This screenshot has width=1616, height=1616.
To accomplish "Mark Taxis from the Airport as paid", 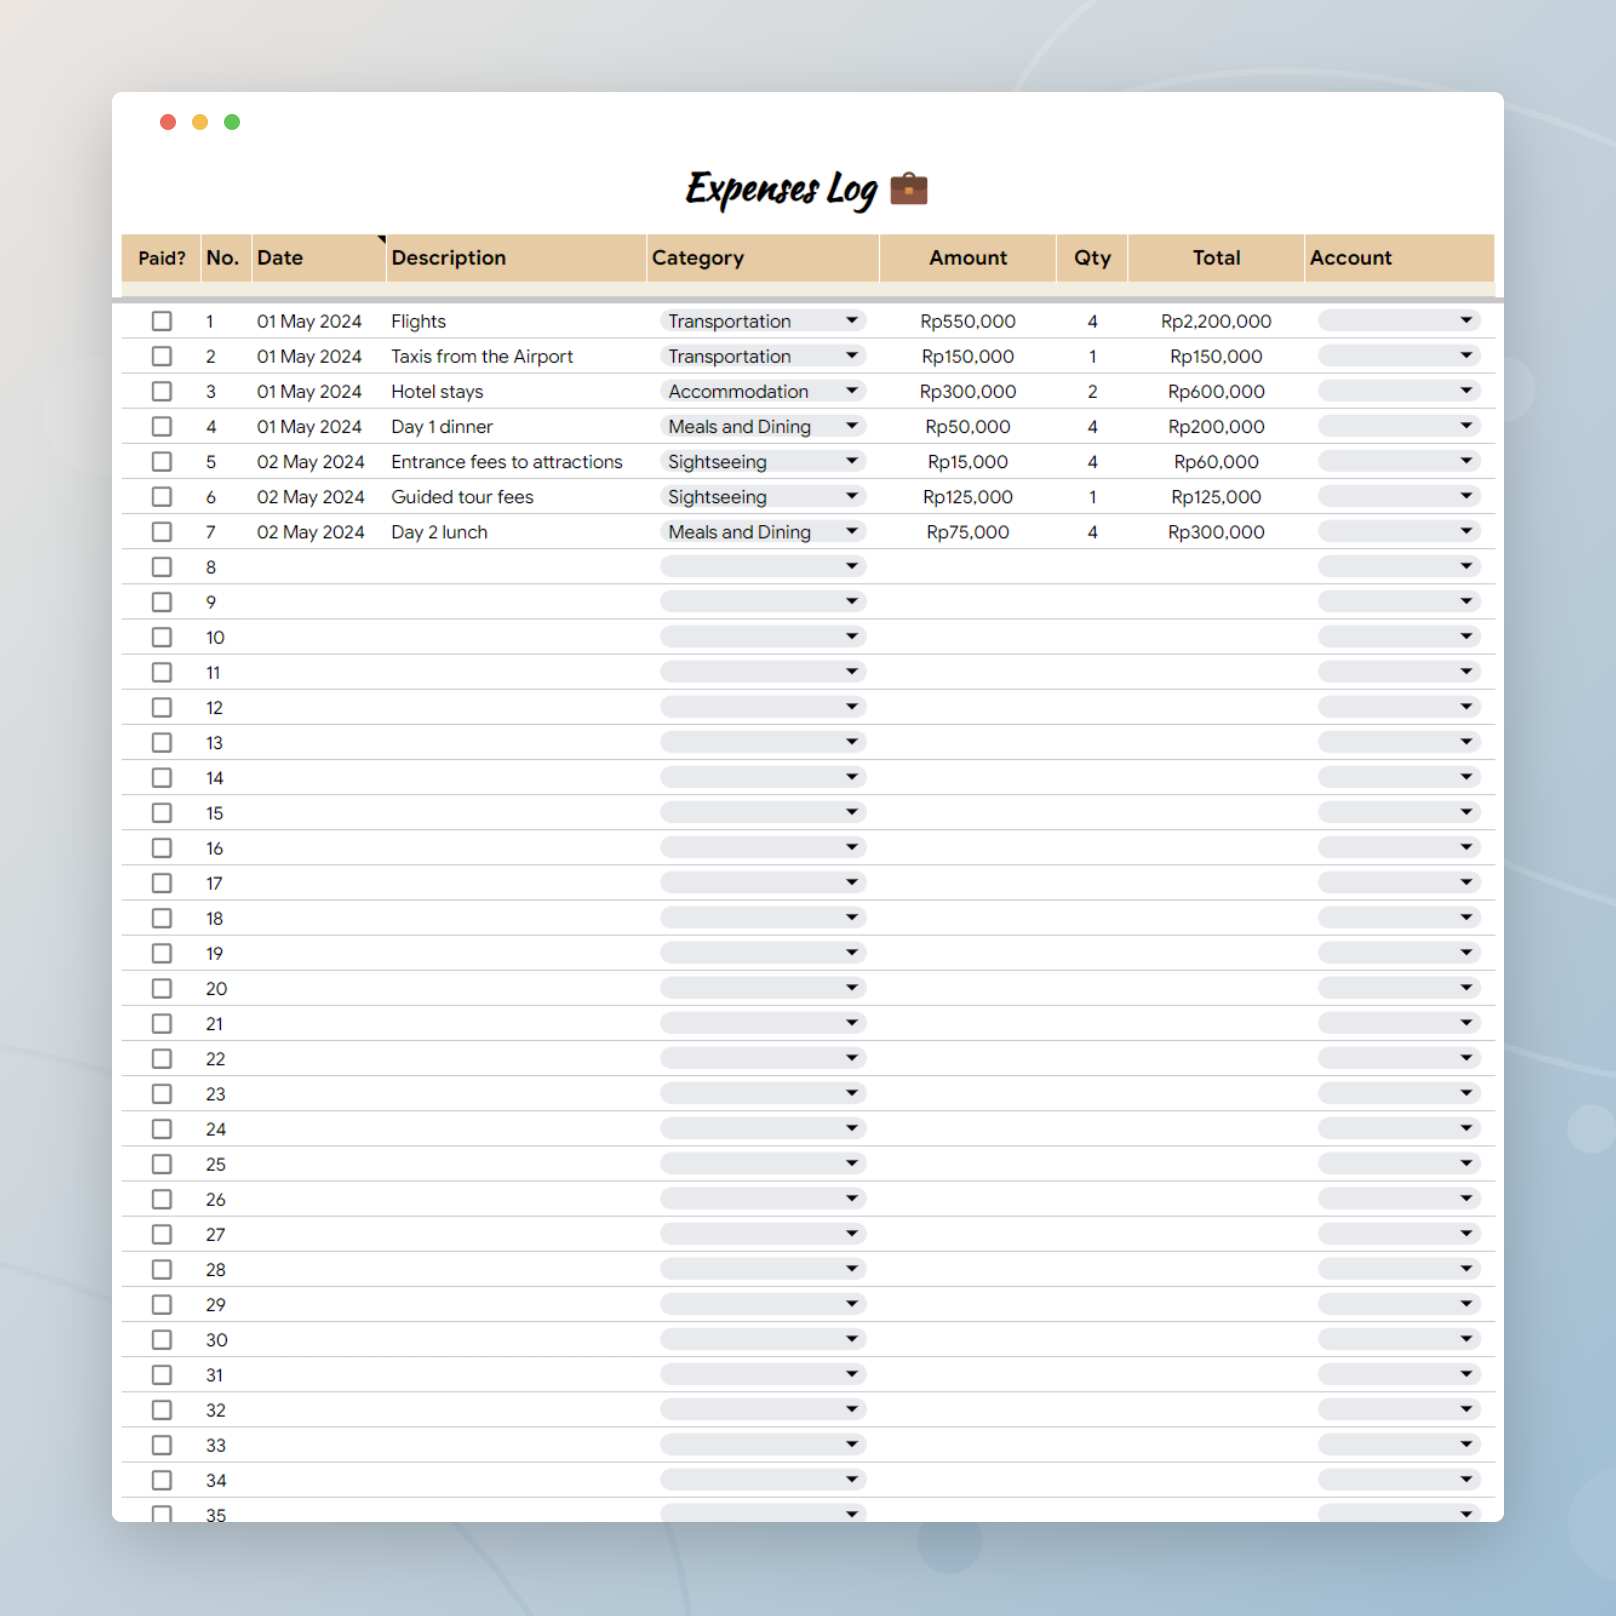I will [x=162, y=356].
